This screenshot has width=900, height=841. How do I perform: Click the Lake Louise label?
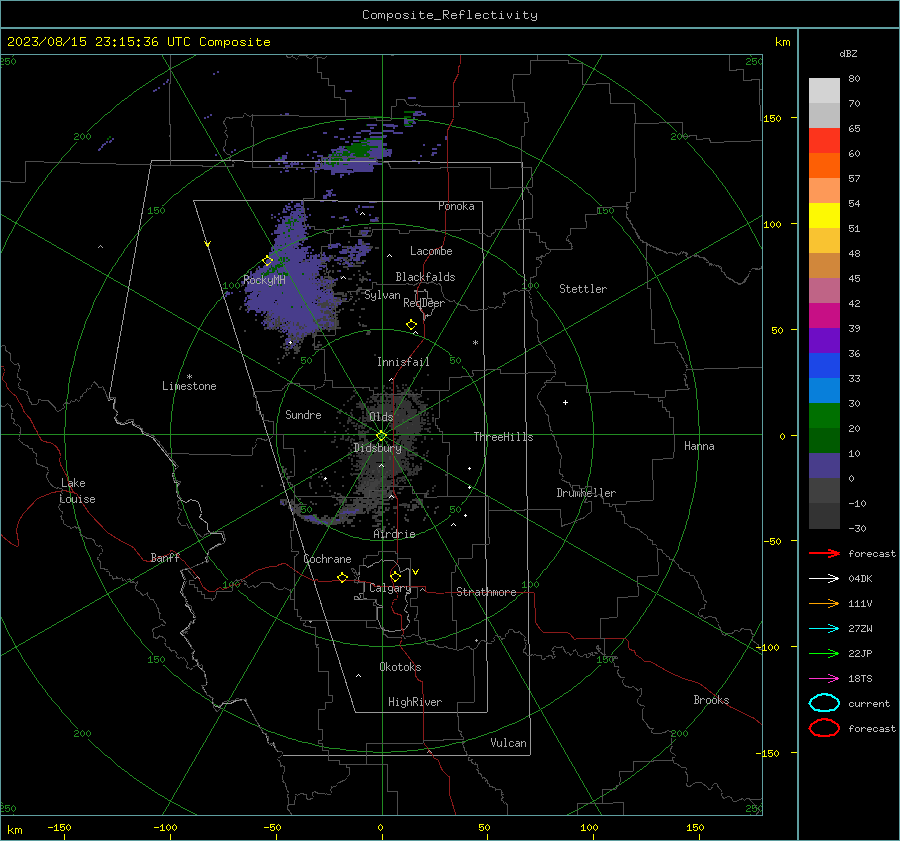(77, 491)
